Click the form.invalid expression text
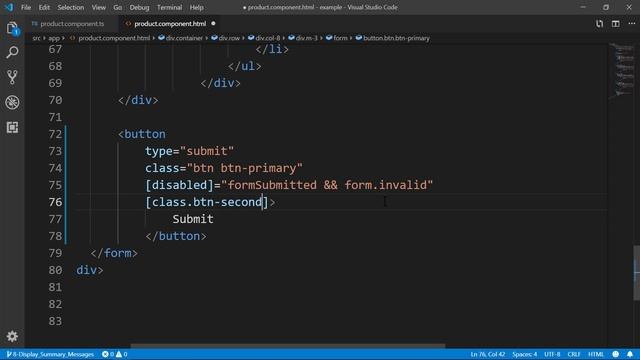 coord(385,185)
